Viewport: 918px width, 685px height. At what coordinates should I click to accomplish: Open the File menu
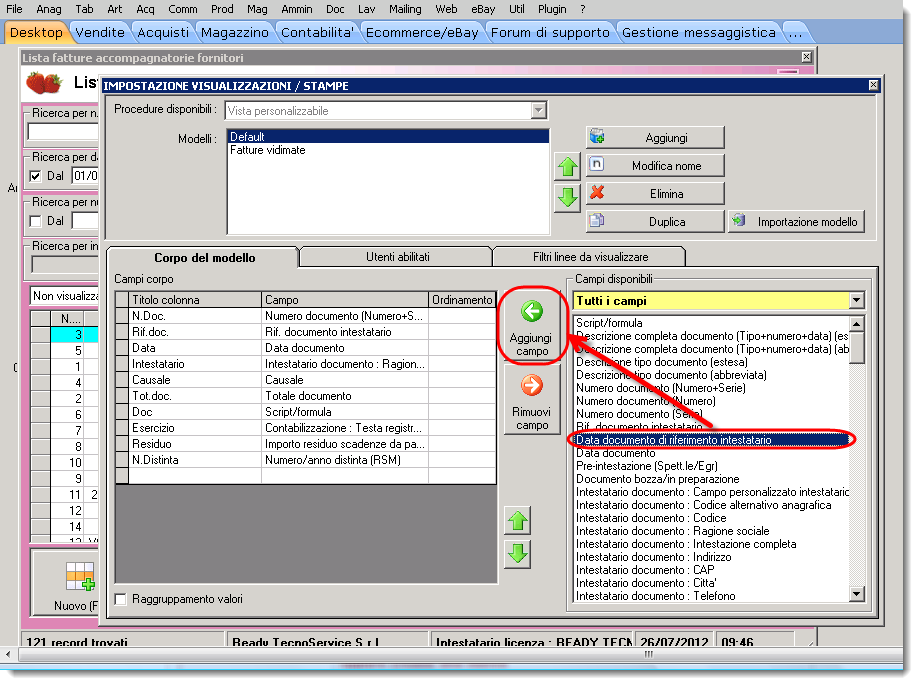14,9
